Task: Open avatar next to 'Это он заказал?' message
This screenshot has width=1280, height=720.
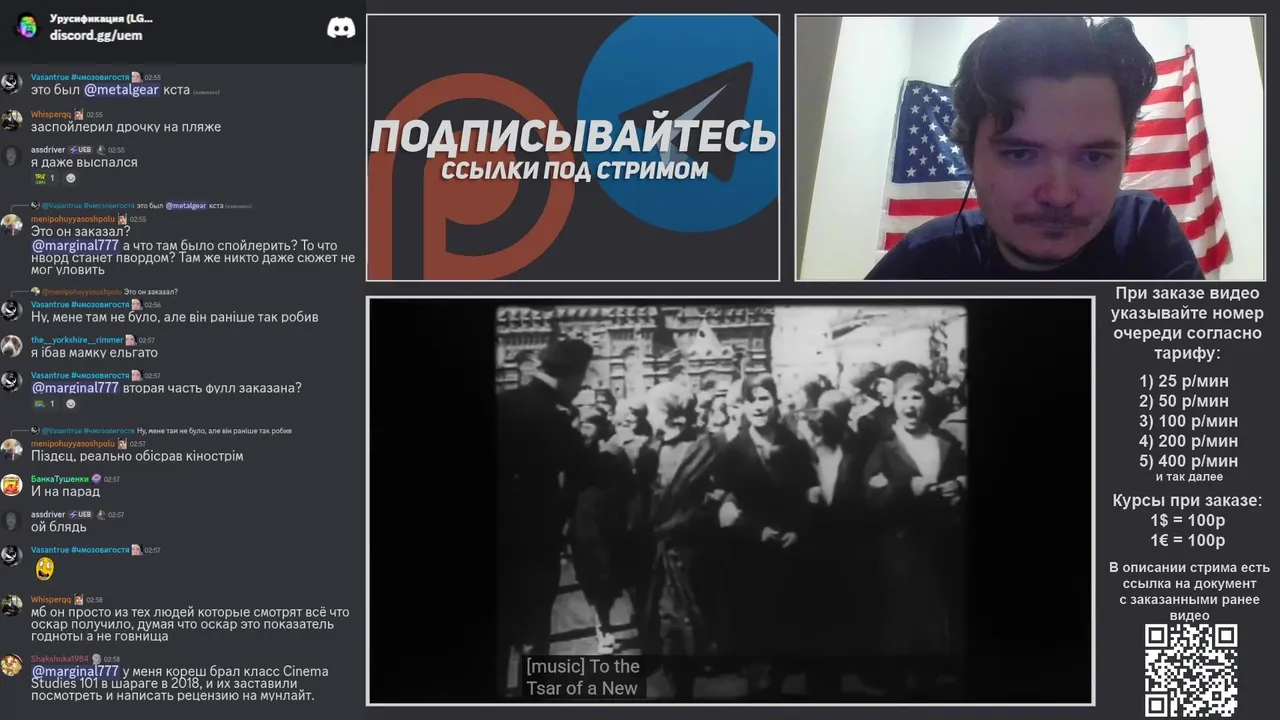Action: pos(12,226)
